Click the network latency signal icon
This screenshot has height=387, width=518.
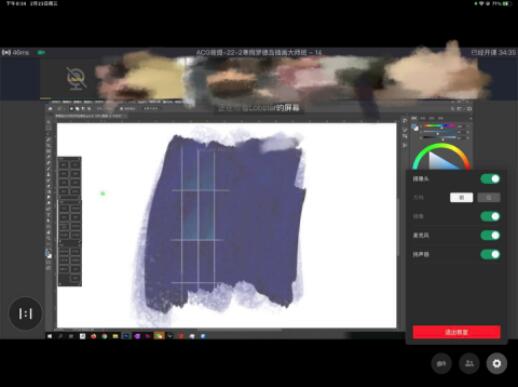[x=6, y=52]
